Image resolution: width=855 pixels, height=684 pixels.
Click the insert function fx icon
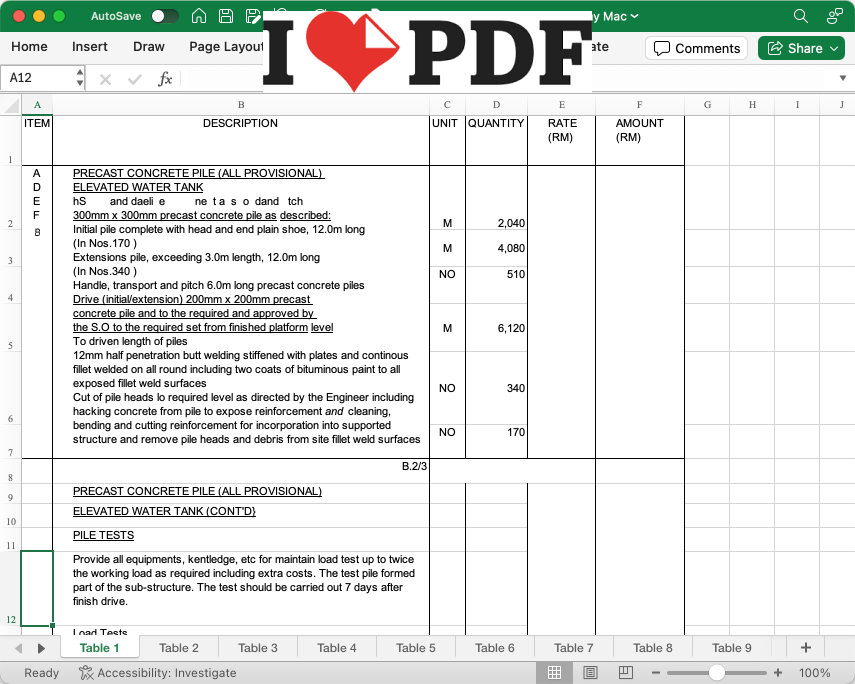tap(165, 78)
